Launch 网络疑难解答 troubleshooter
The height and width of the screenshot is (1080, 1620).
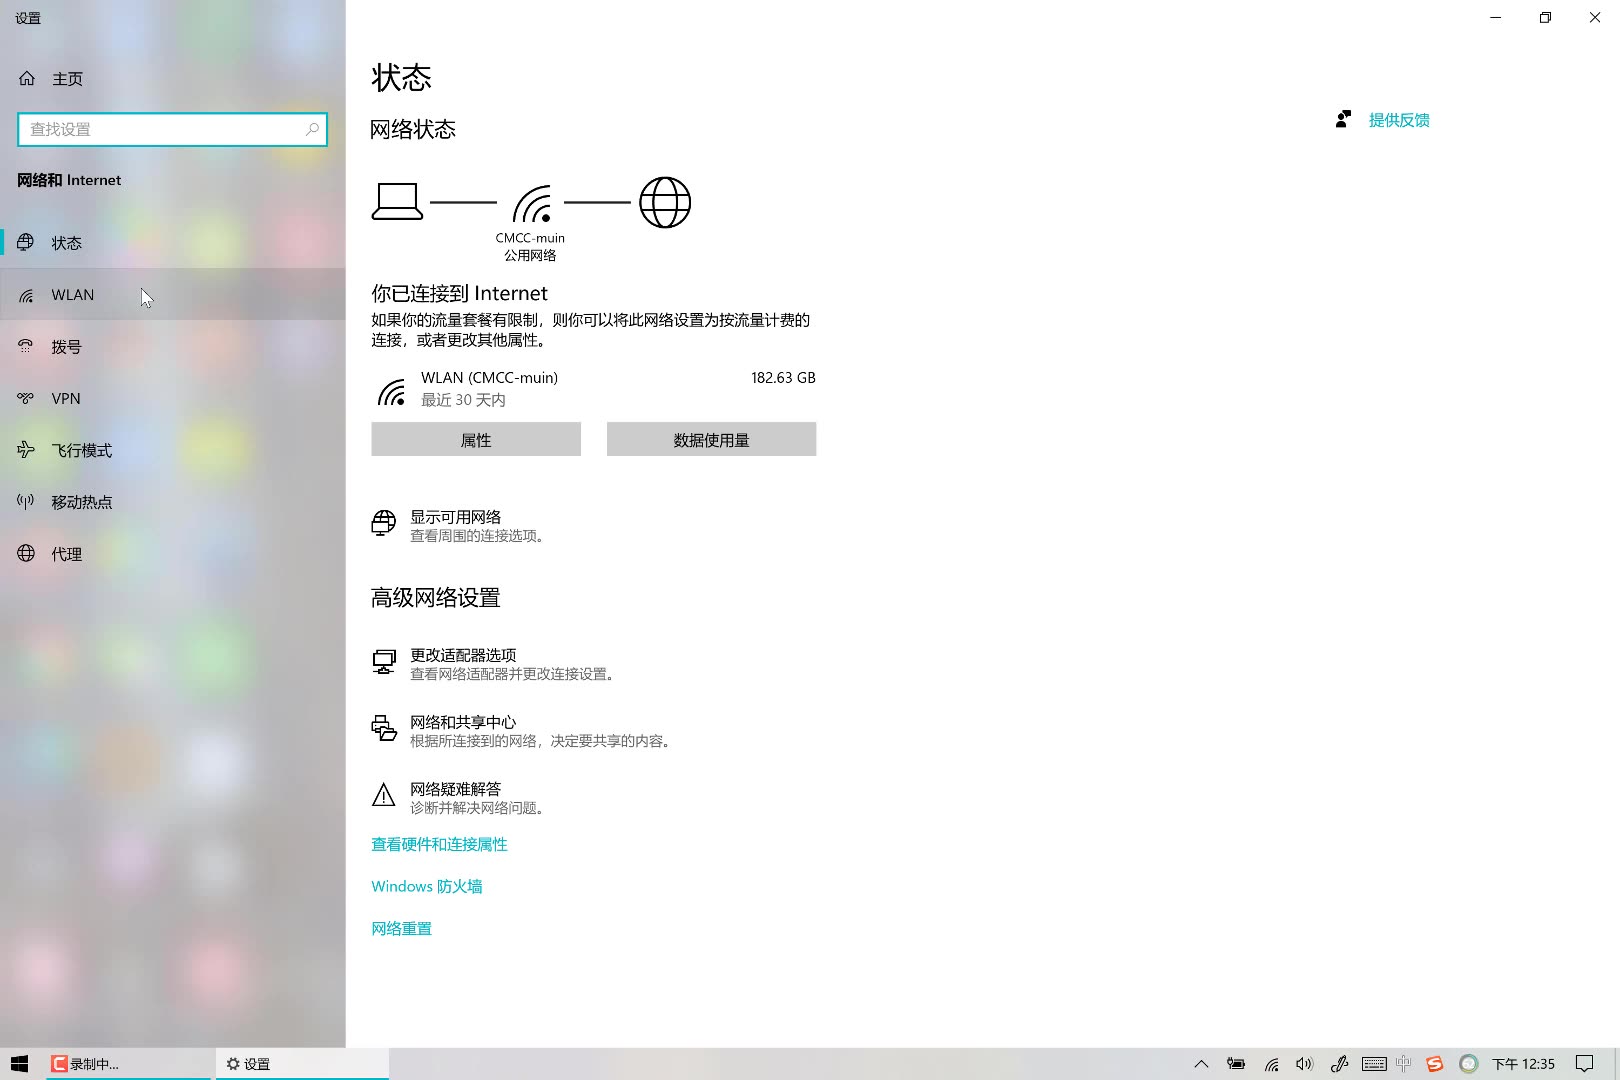click(x=459, y=797)
